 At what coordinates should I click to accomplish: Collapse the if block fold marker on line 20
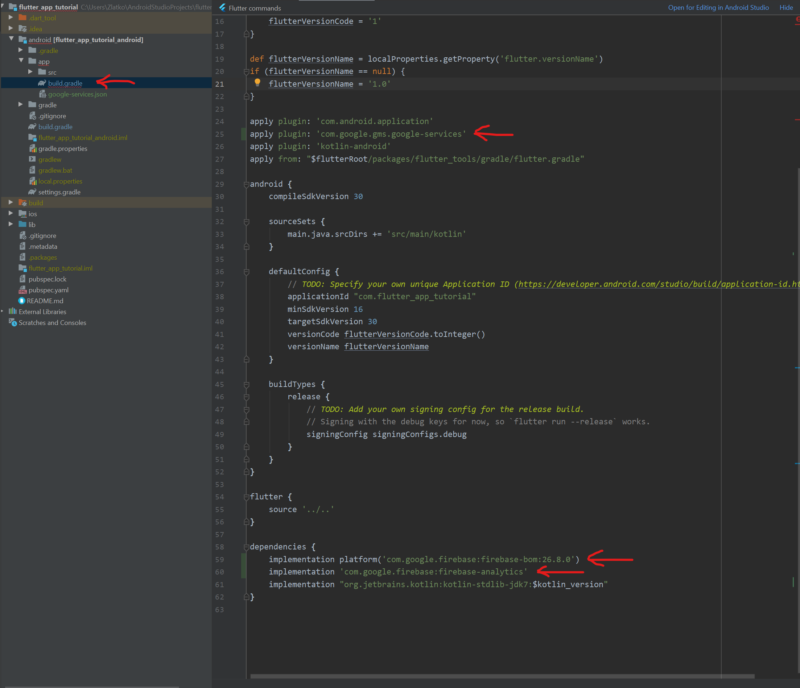pos(246,71)
